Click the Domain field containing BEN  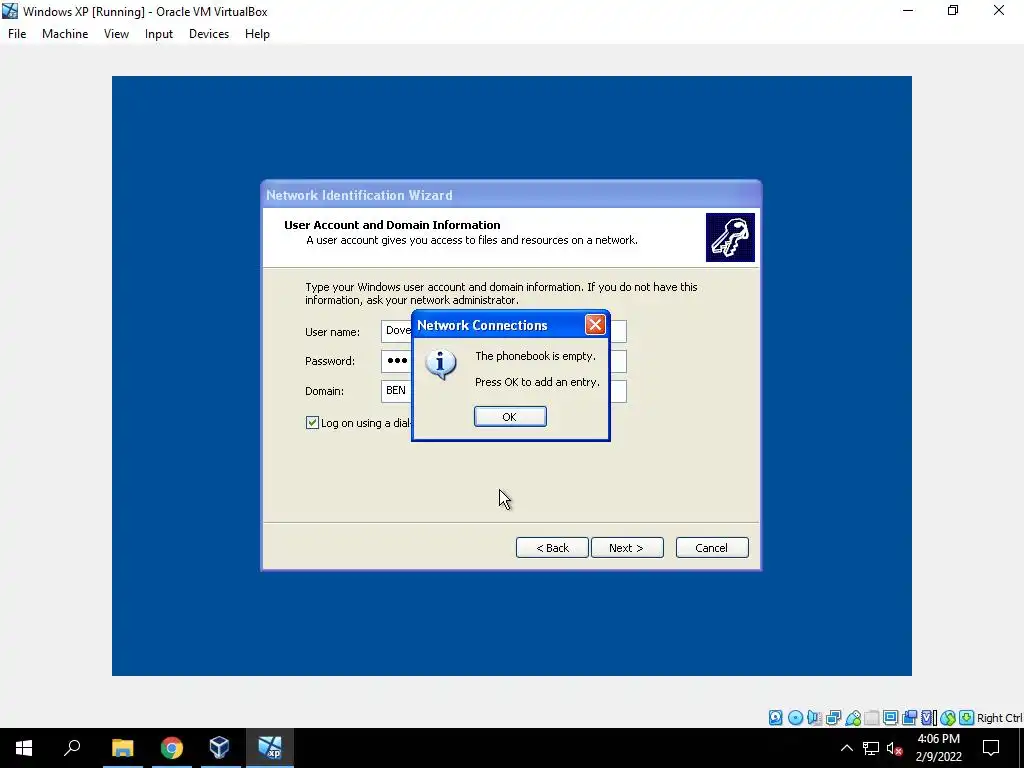[x=396, y=391]
